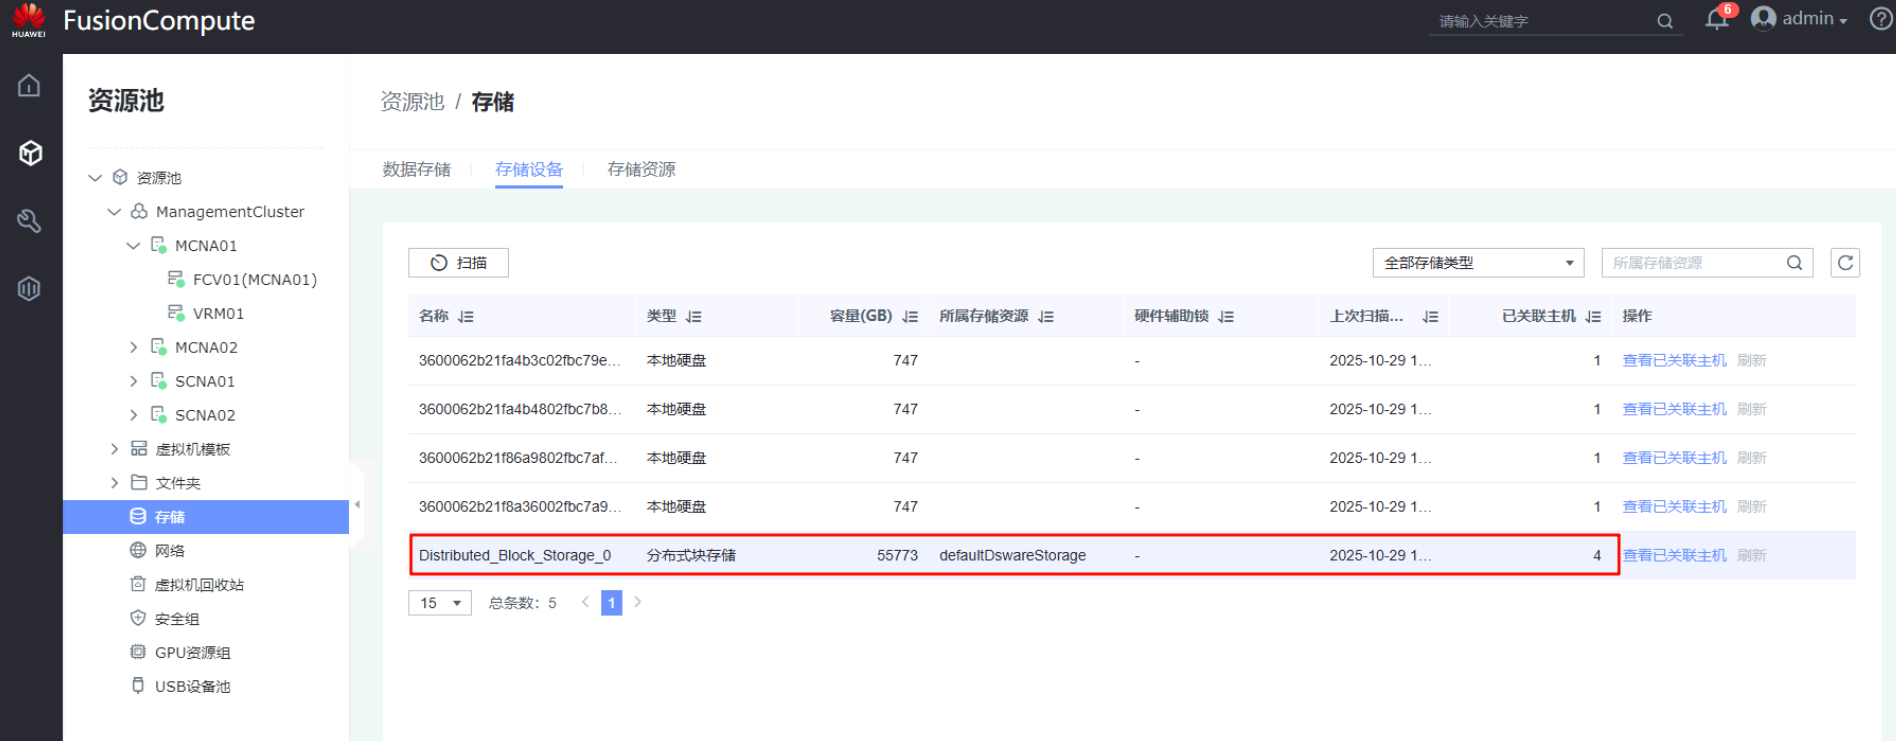Open the page size dropdown showing 15

(x=439, y=603)
